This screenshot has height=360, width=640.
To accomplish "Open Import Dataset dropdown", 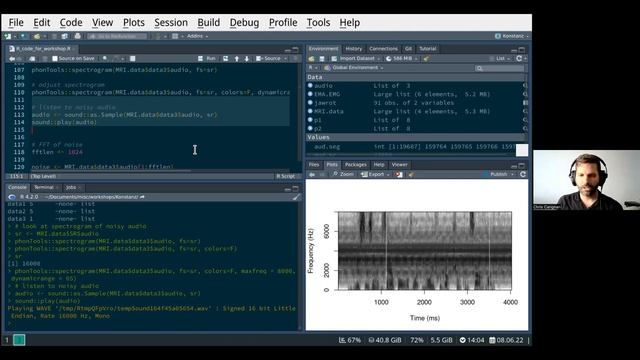I will point(356,59).
